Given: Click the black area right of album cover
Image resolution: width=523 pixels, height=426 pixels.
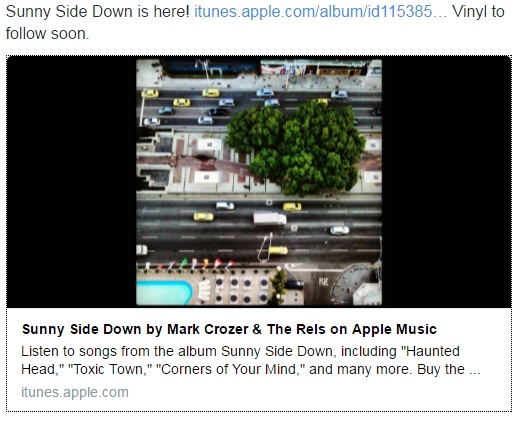Looking at the screenshot, I should 446,182.
